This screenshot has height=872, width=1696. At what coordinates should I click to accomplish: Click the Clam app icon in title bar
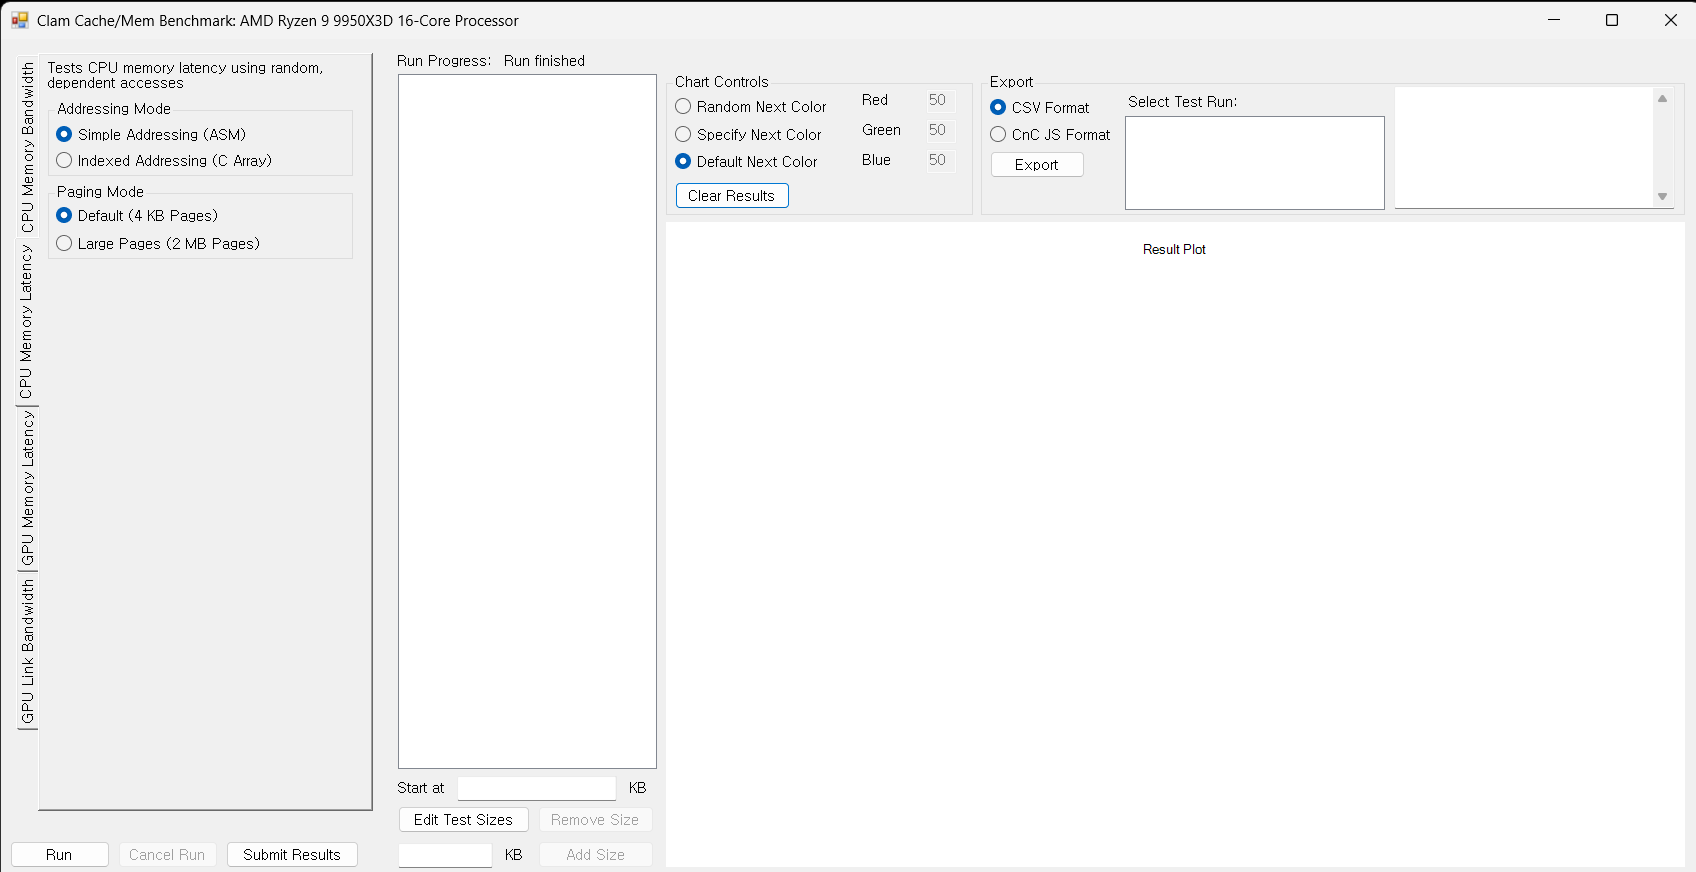(19, 20)
